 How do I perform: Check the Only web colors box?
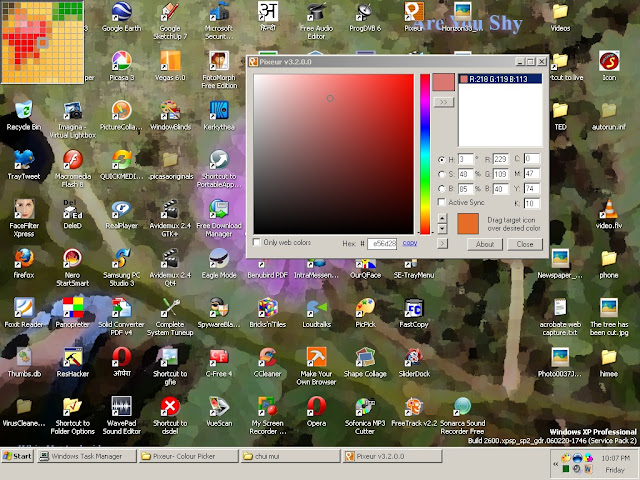(257, 242)
